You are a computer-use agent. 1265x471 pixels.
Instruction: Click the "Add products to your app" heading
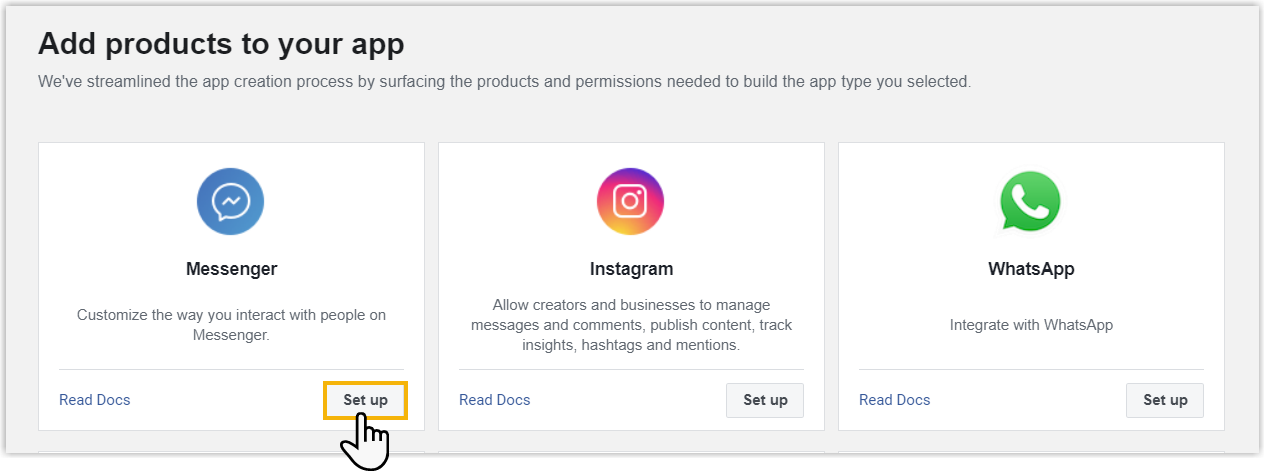[x=221, y=44]
